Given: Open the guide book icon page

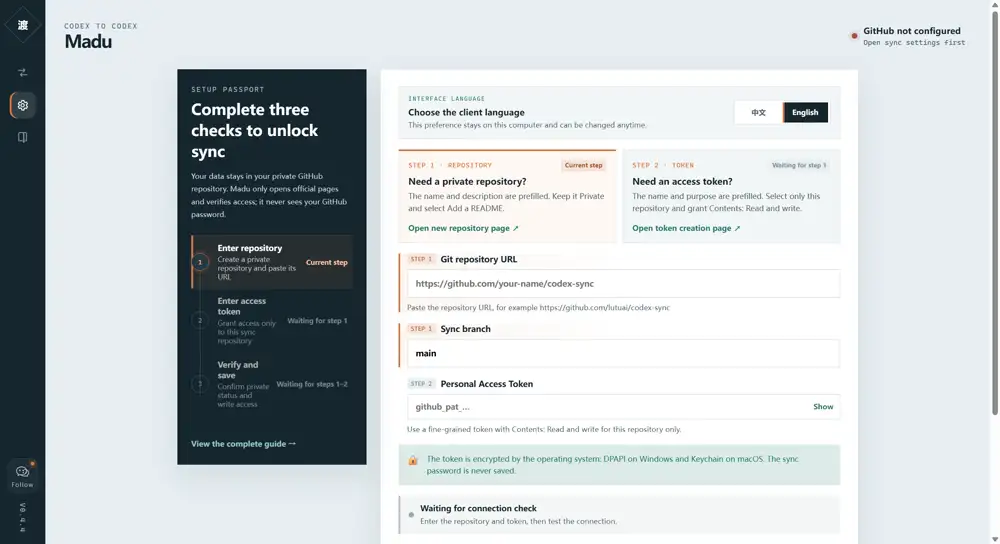Looking at the screenshot, I should 22,137.
